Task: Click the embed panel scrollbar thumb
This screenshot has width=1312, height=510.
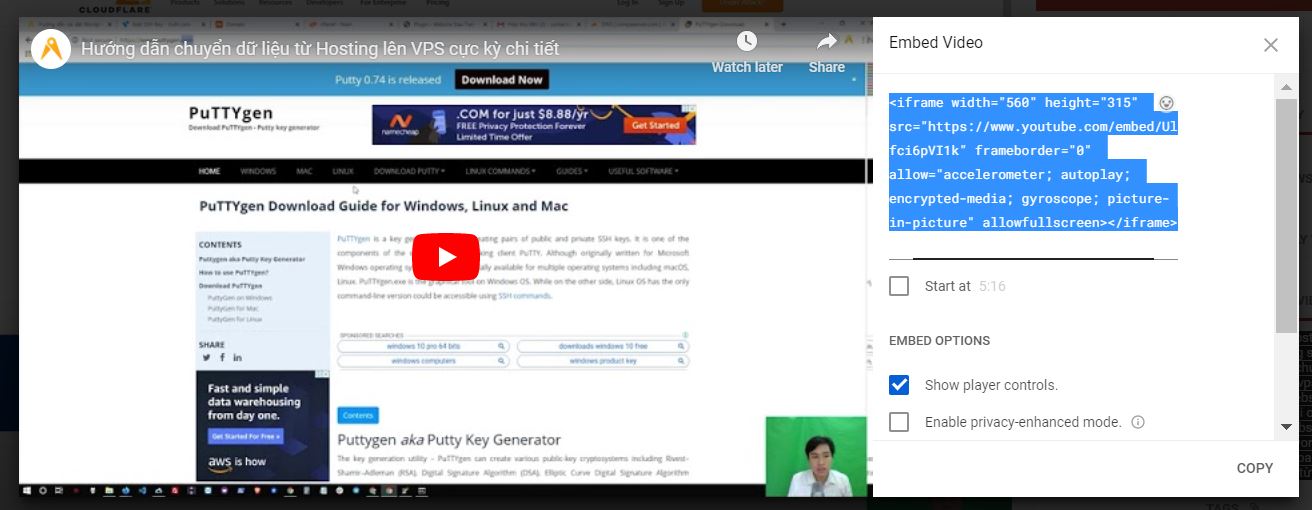Action: coord(1286,215)
